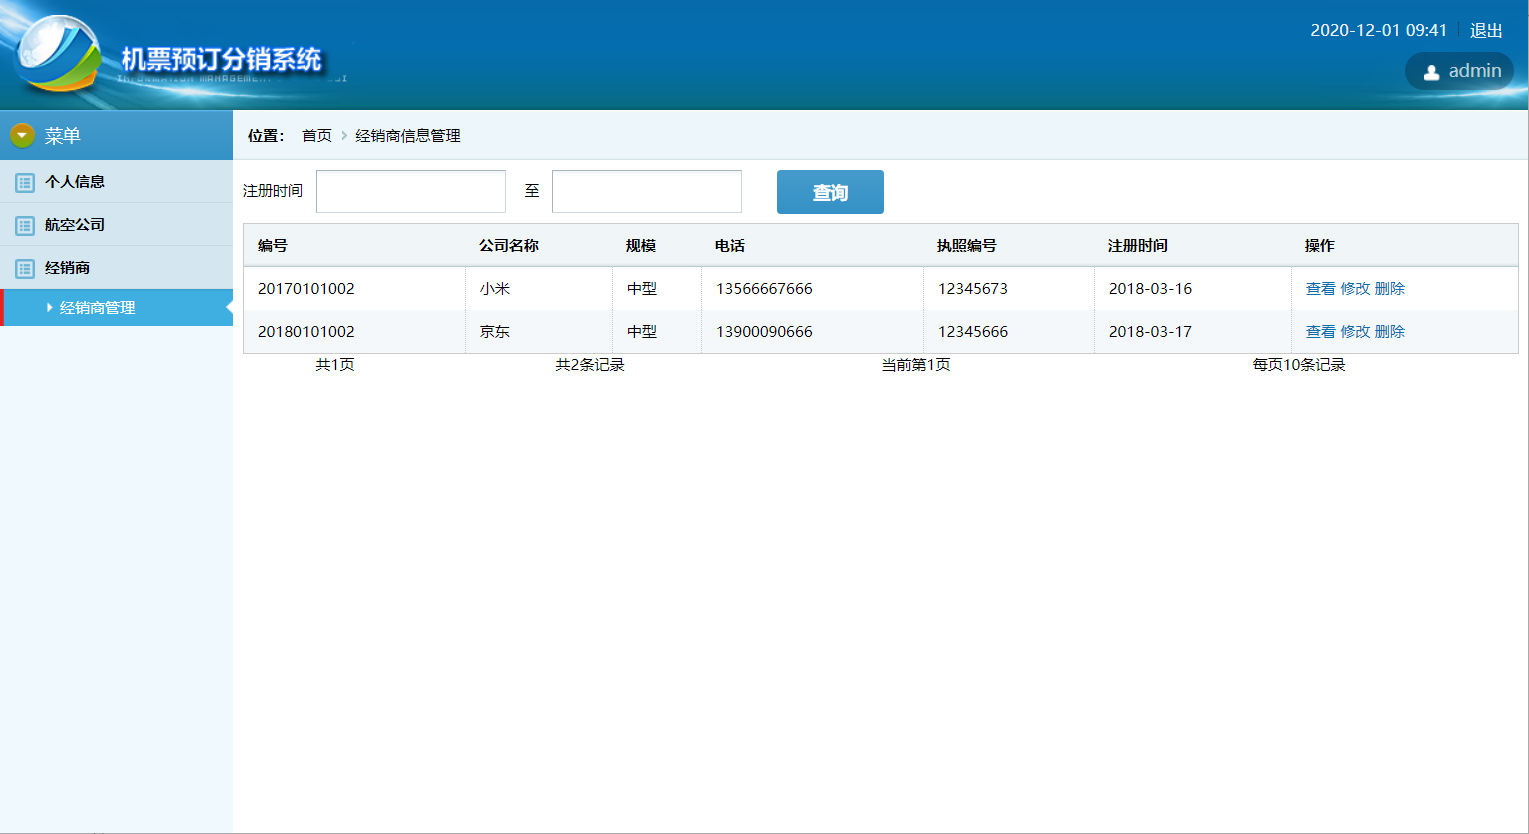Viewport: 1529px width, 834px height.
Task: Click the admin user avatar icon
Action: 1431,72
